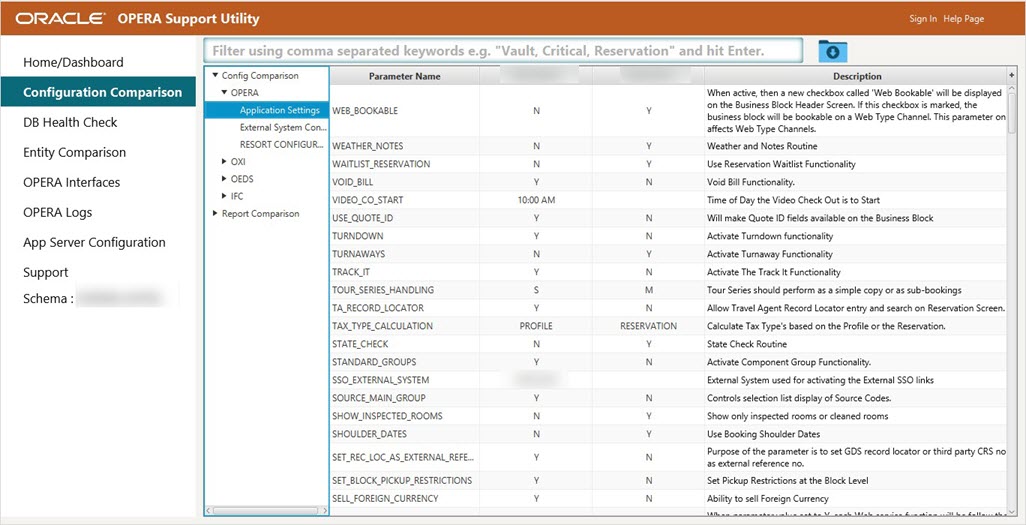The image size is (1026, 525).
Task: Select the SOURCE_MAIN_GROUP parameter
Action: tap(379, 398)
